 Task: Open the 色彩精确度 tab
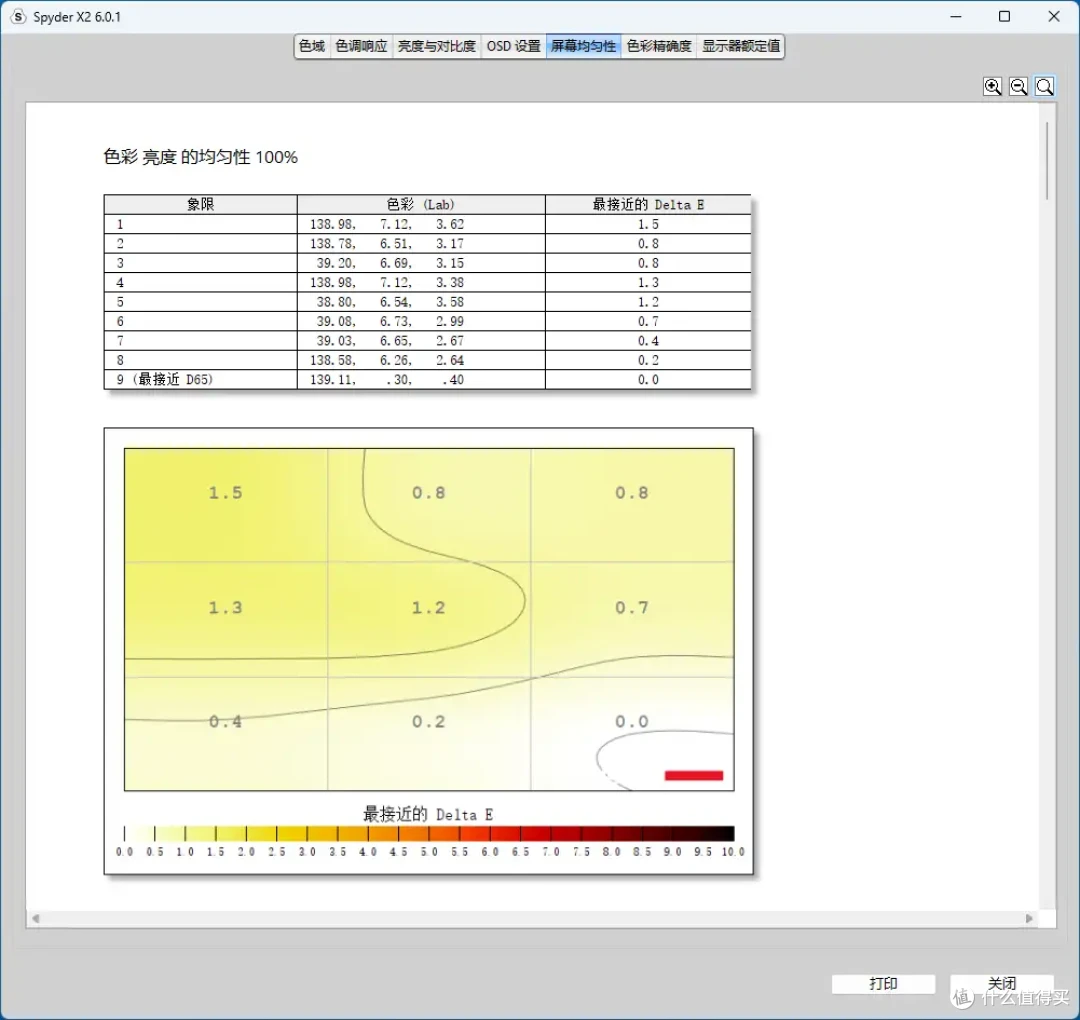point(658,46)
